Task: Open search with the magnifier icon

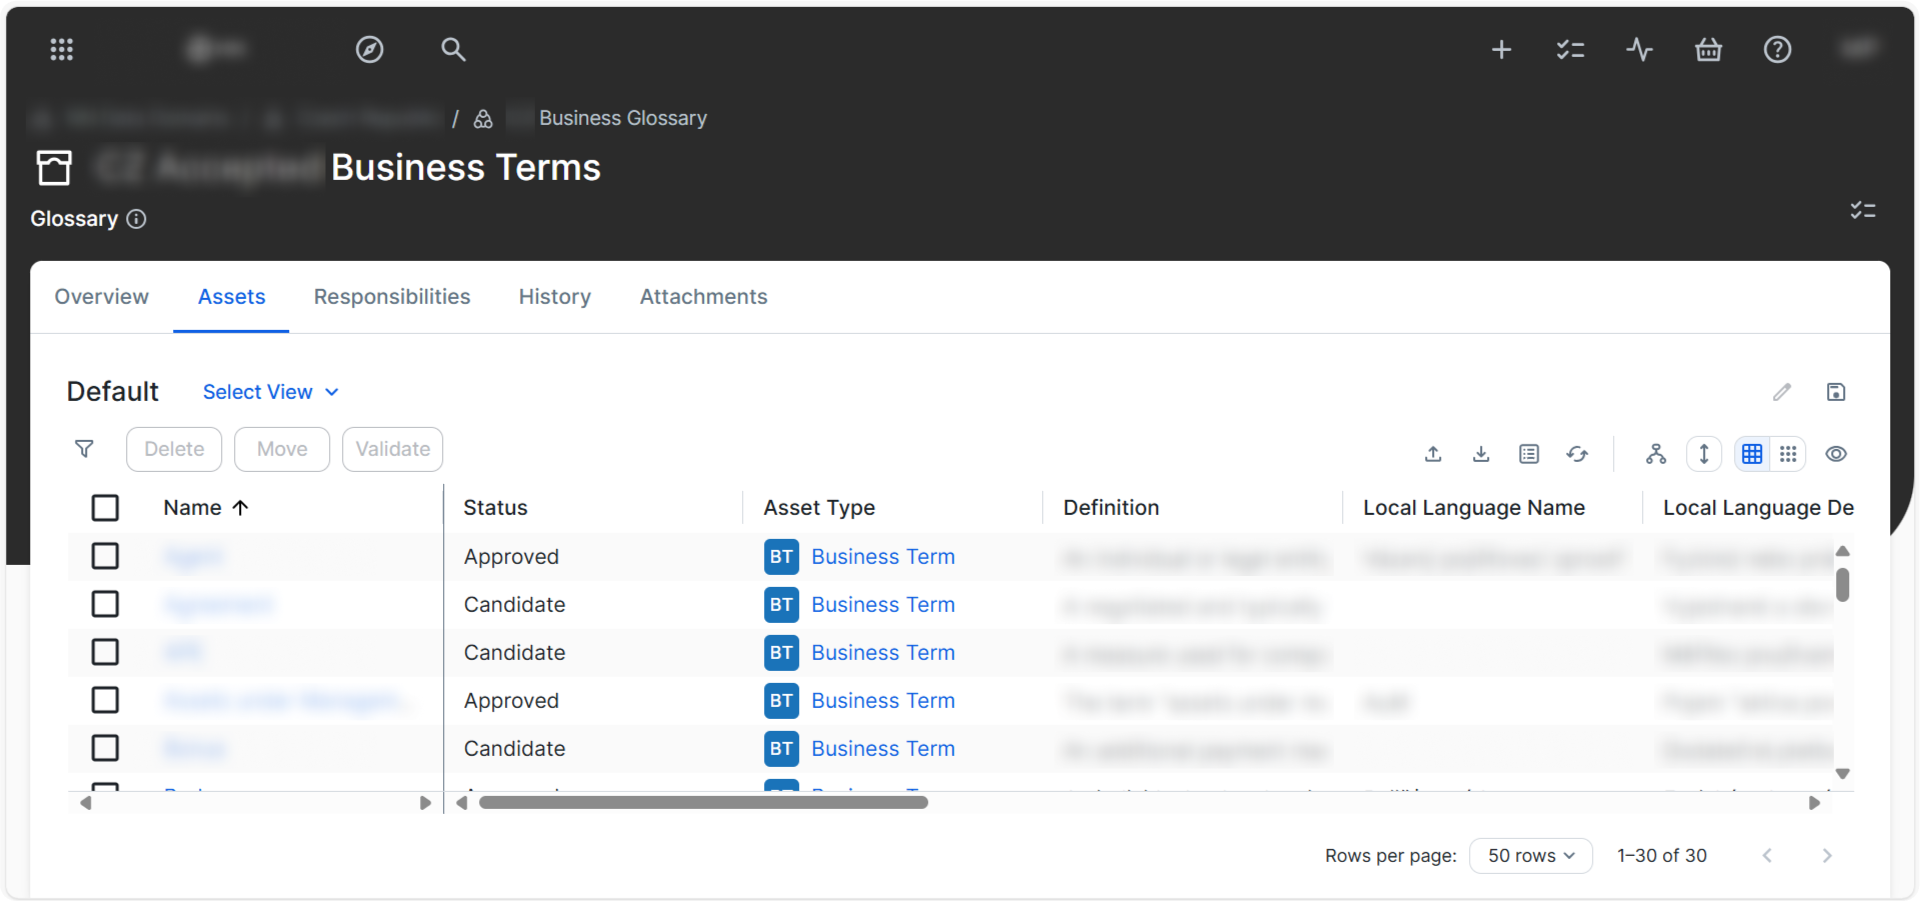Action: pos(453,49)
